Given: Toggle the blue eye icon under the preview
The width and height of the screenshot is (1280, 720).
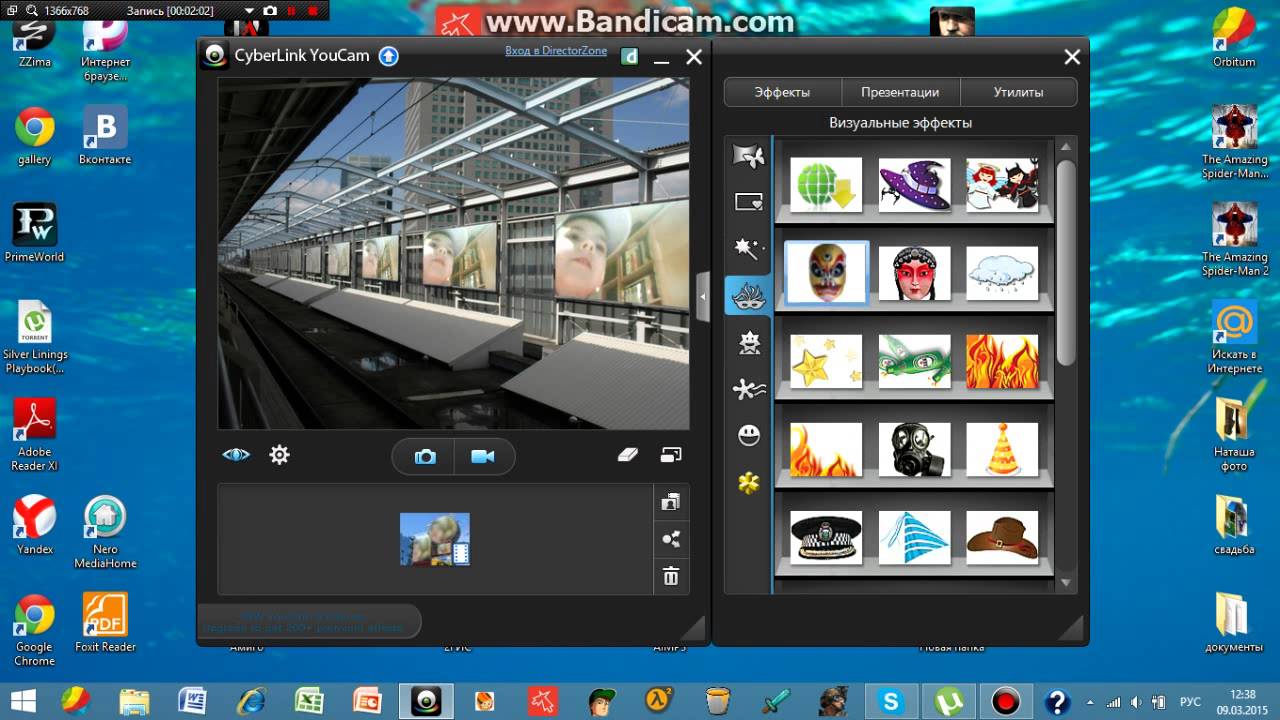Looking at the screenshot, I should tap(236, 455).
